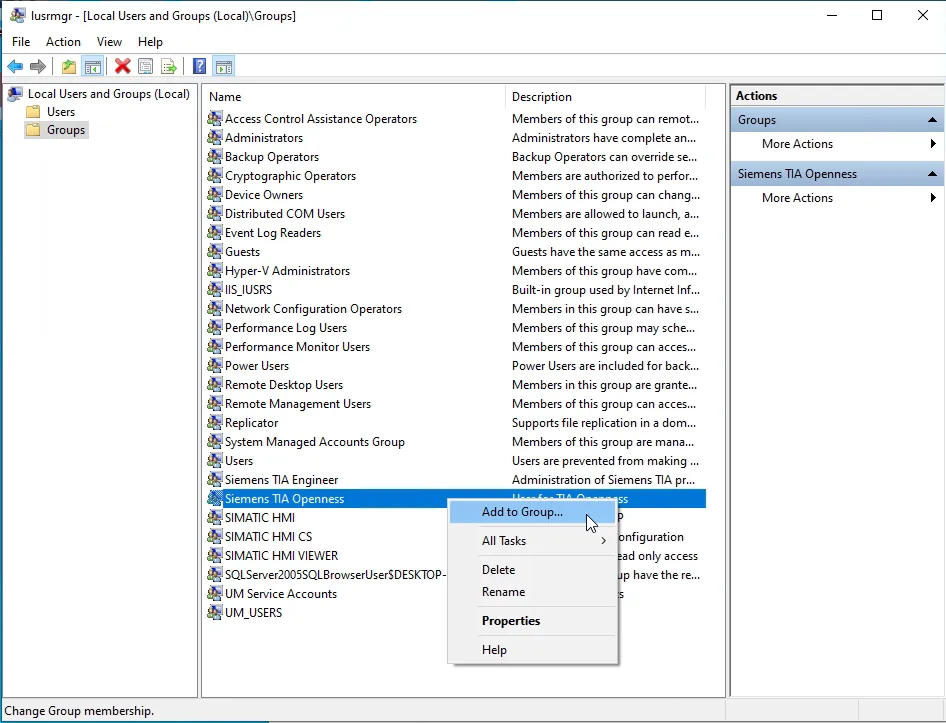Click the Forward arrow toolbar icon

click(38, 66)
